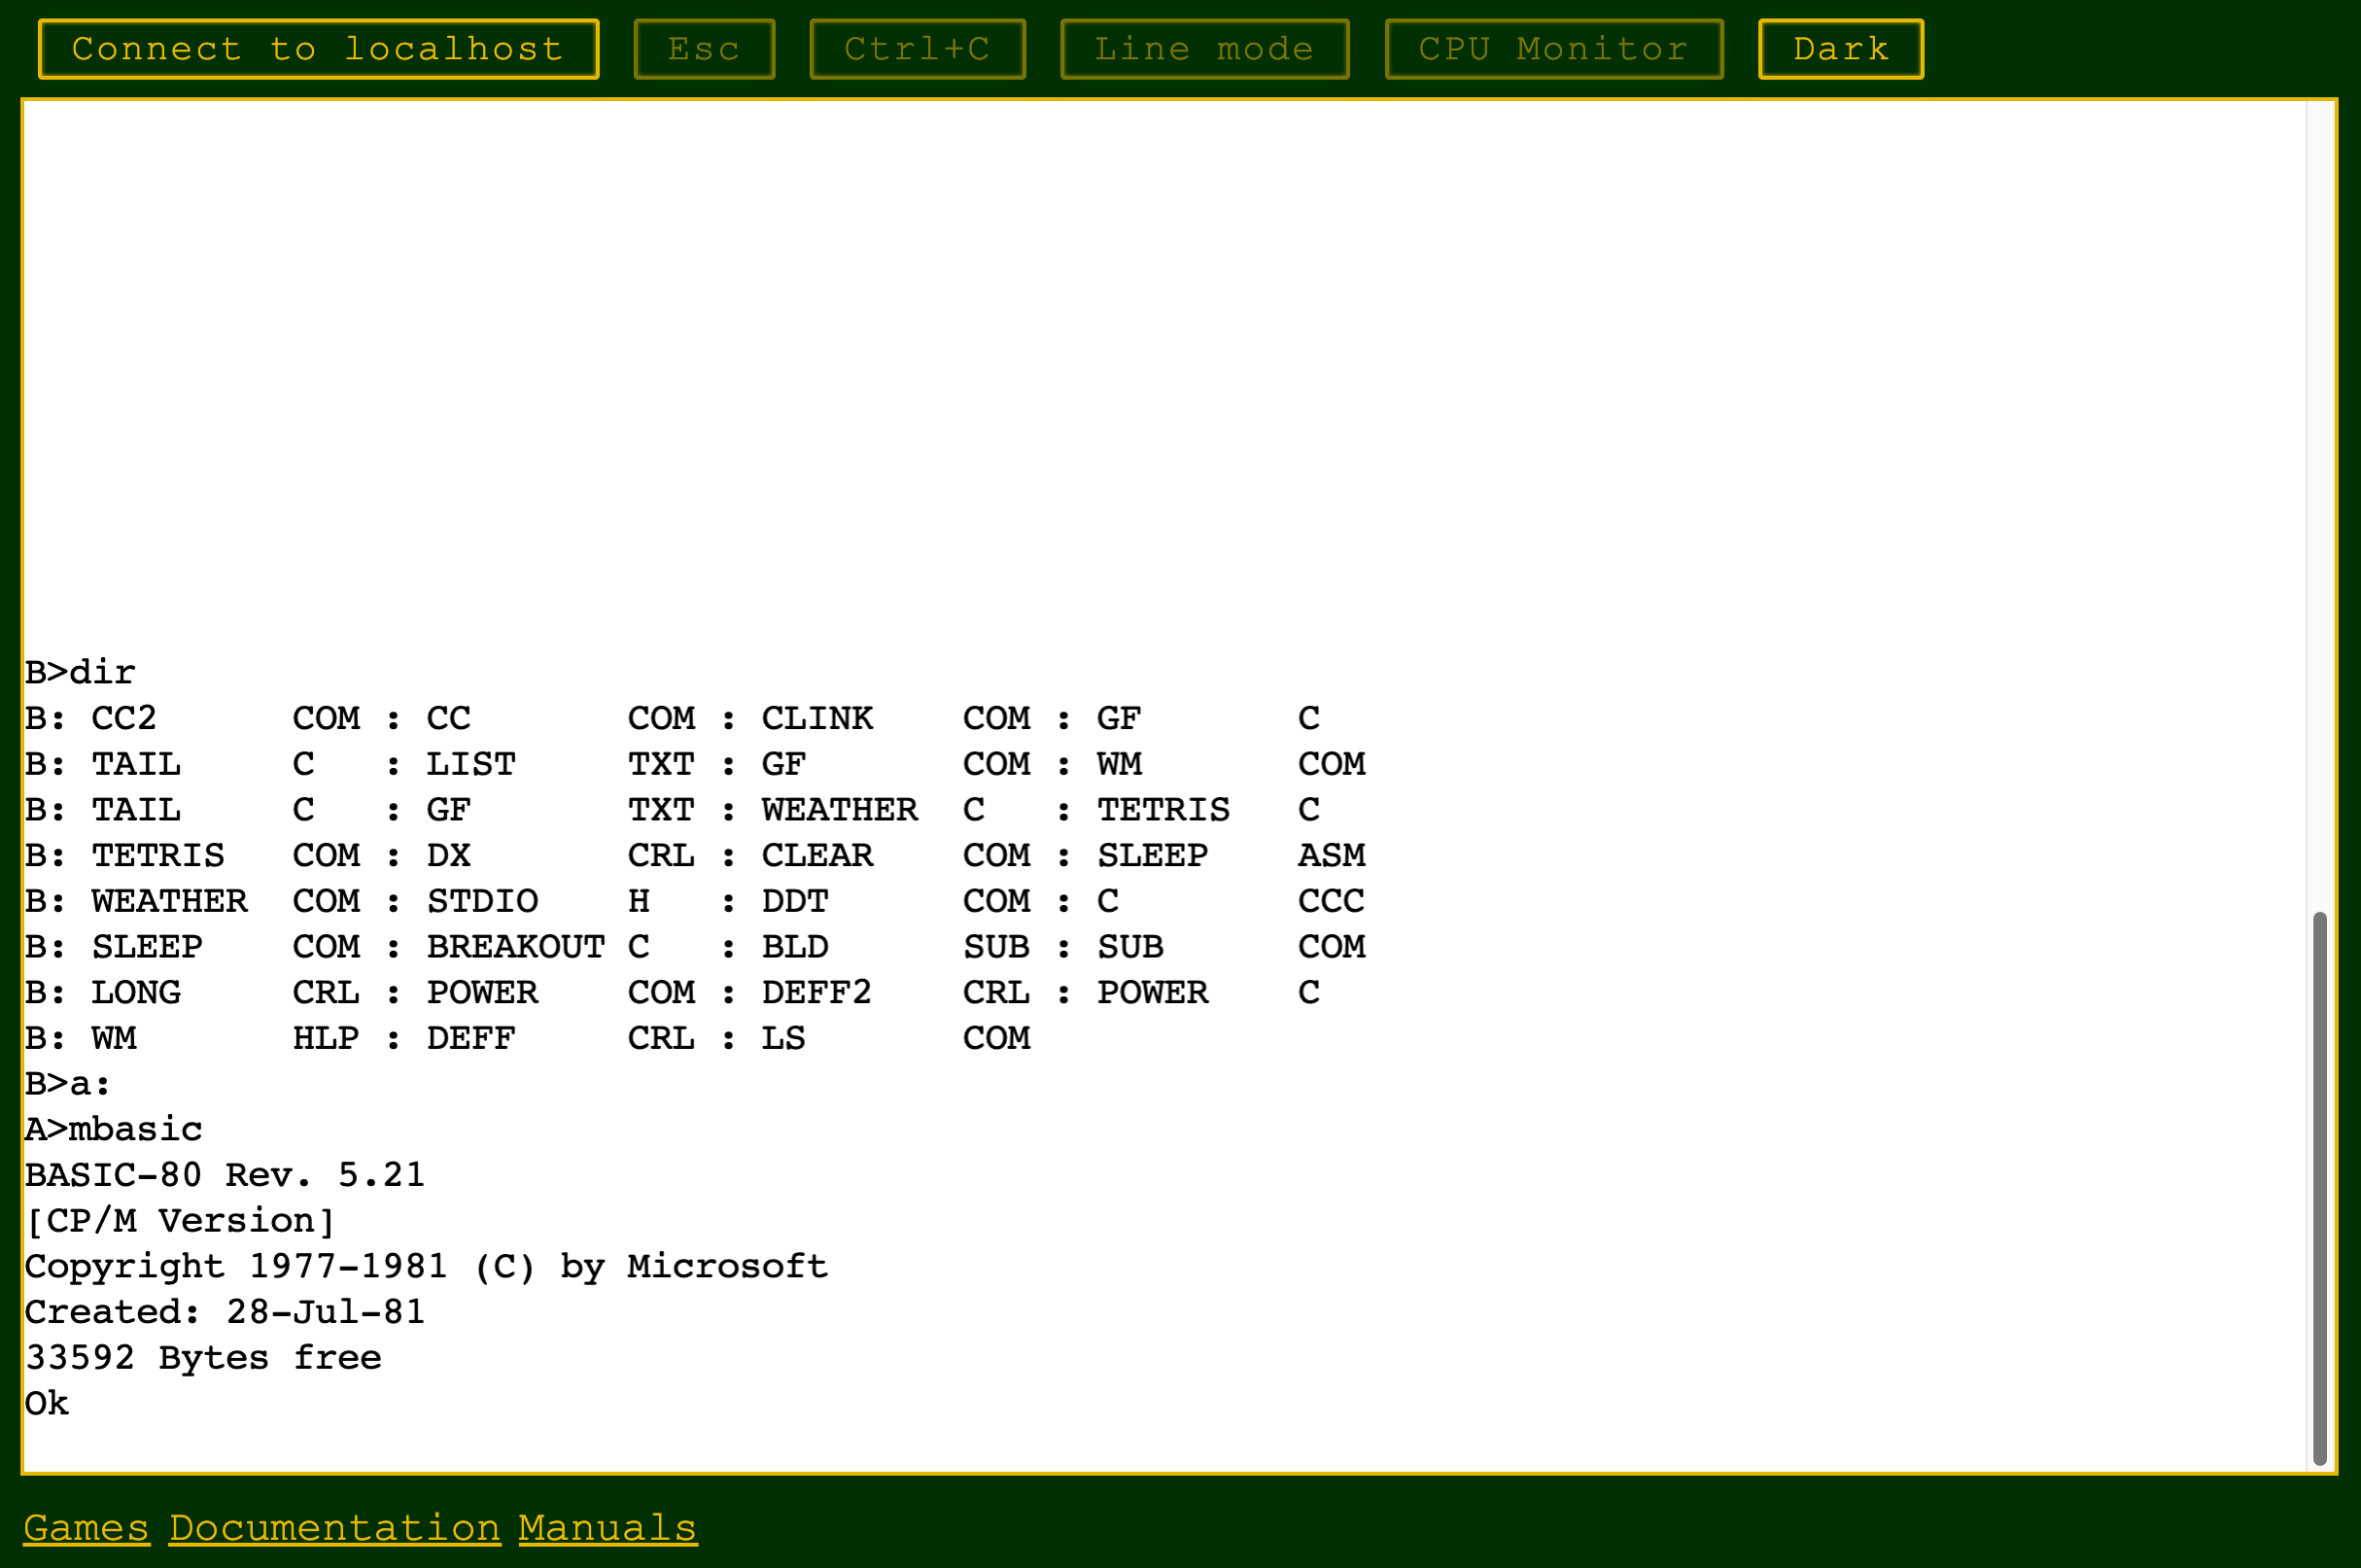Click the empty area at terminal top
This screenshot has height=1568, width=2361.
point(1160,350)
